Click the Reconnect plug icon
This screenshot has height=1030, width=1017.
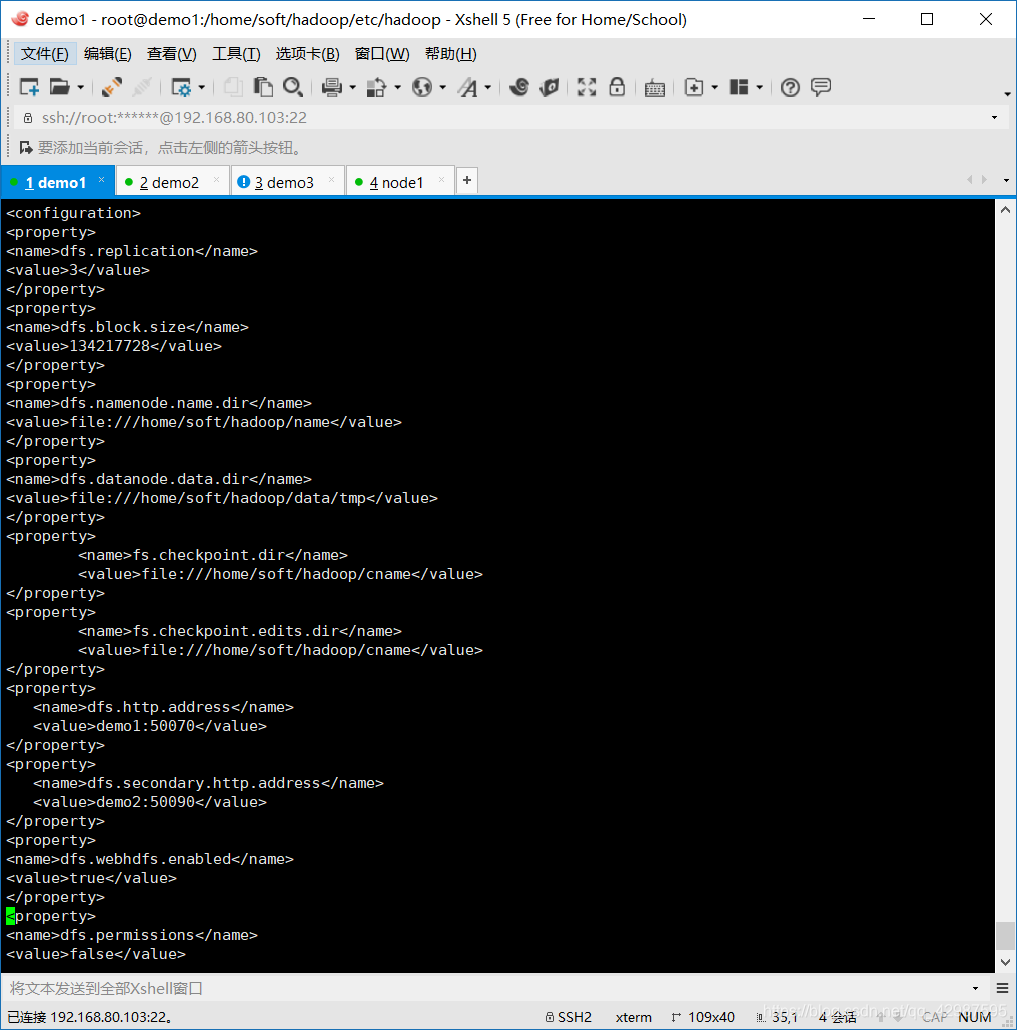pyautogui.click(x=112, y=87)
